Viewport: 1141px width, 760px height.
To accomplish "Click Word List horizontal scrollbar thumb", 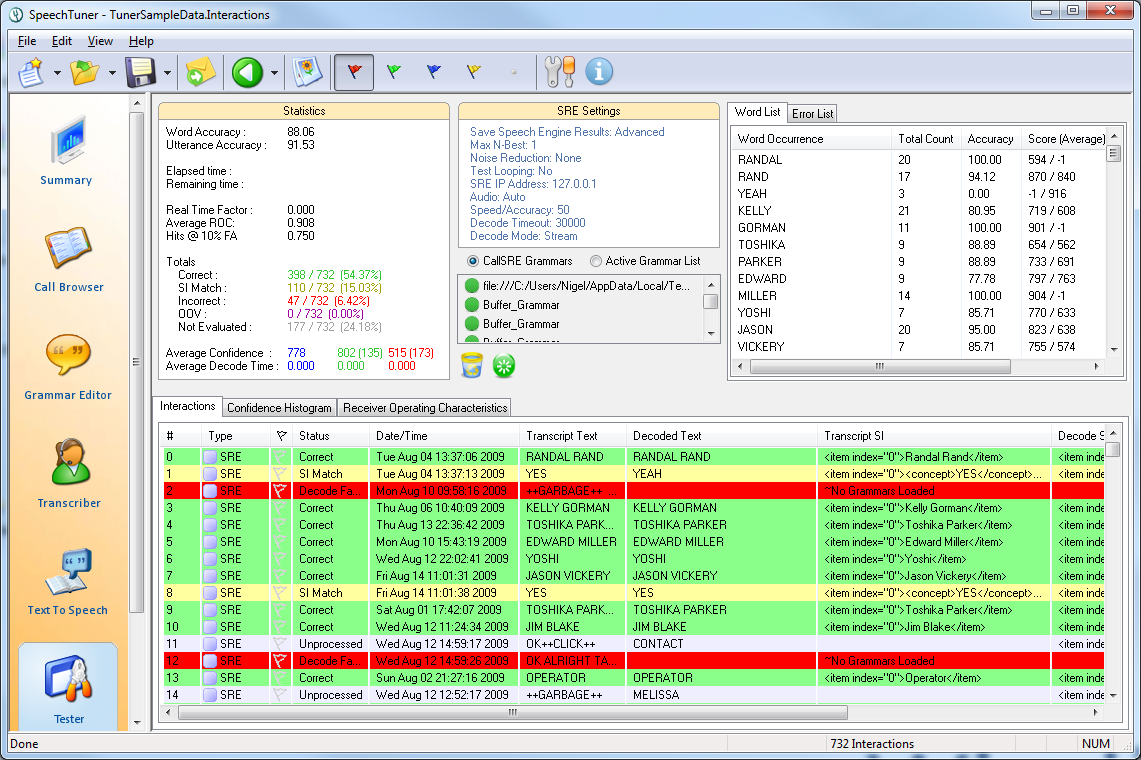I will coord(880,366).
